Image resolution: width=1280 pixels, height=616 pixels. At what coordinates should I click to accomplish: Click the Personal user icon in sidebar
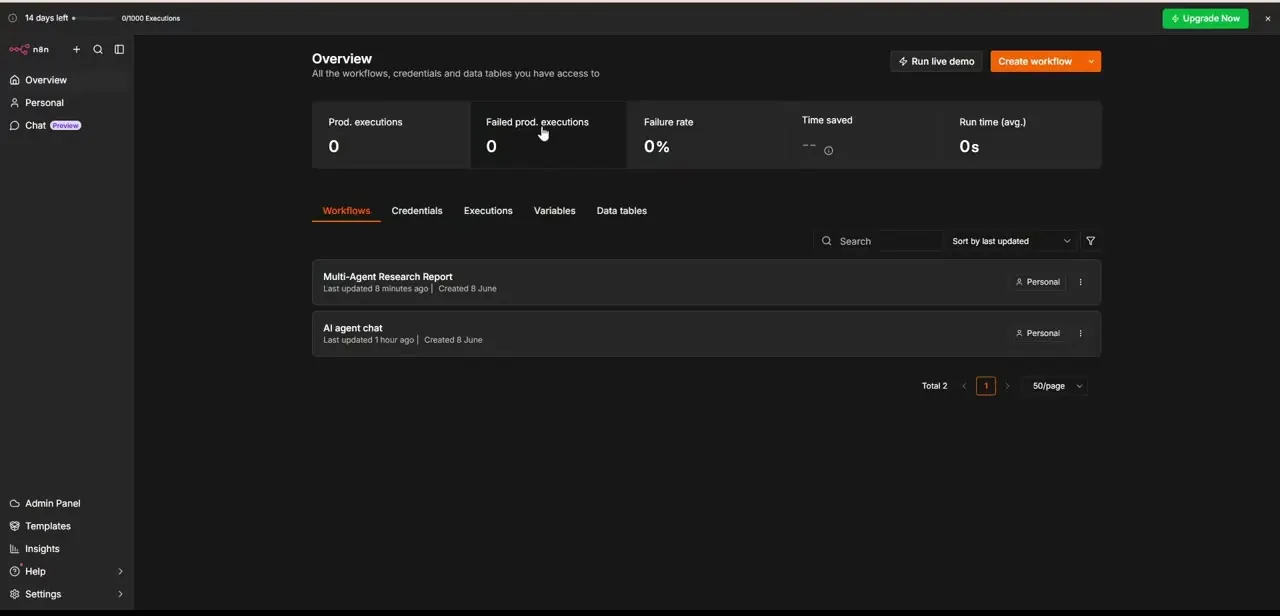(x=14, y=103)
